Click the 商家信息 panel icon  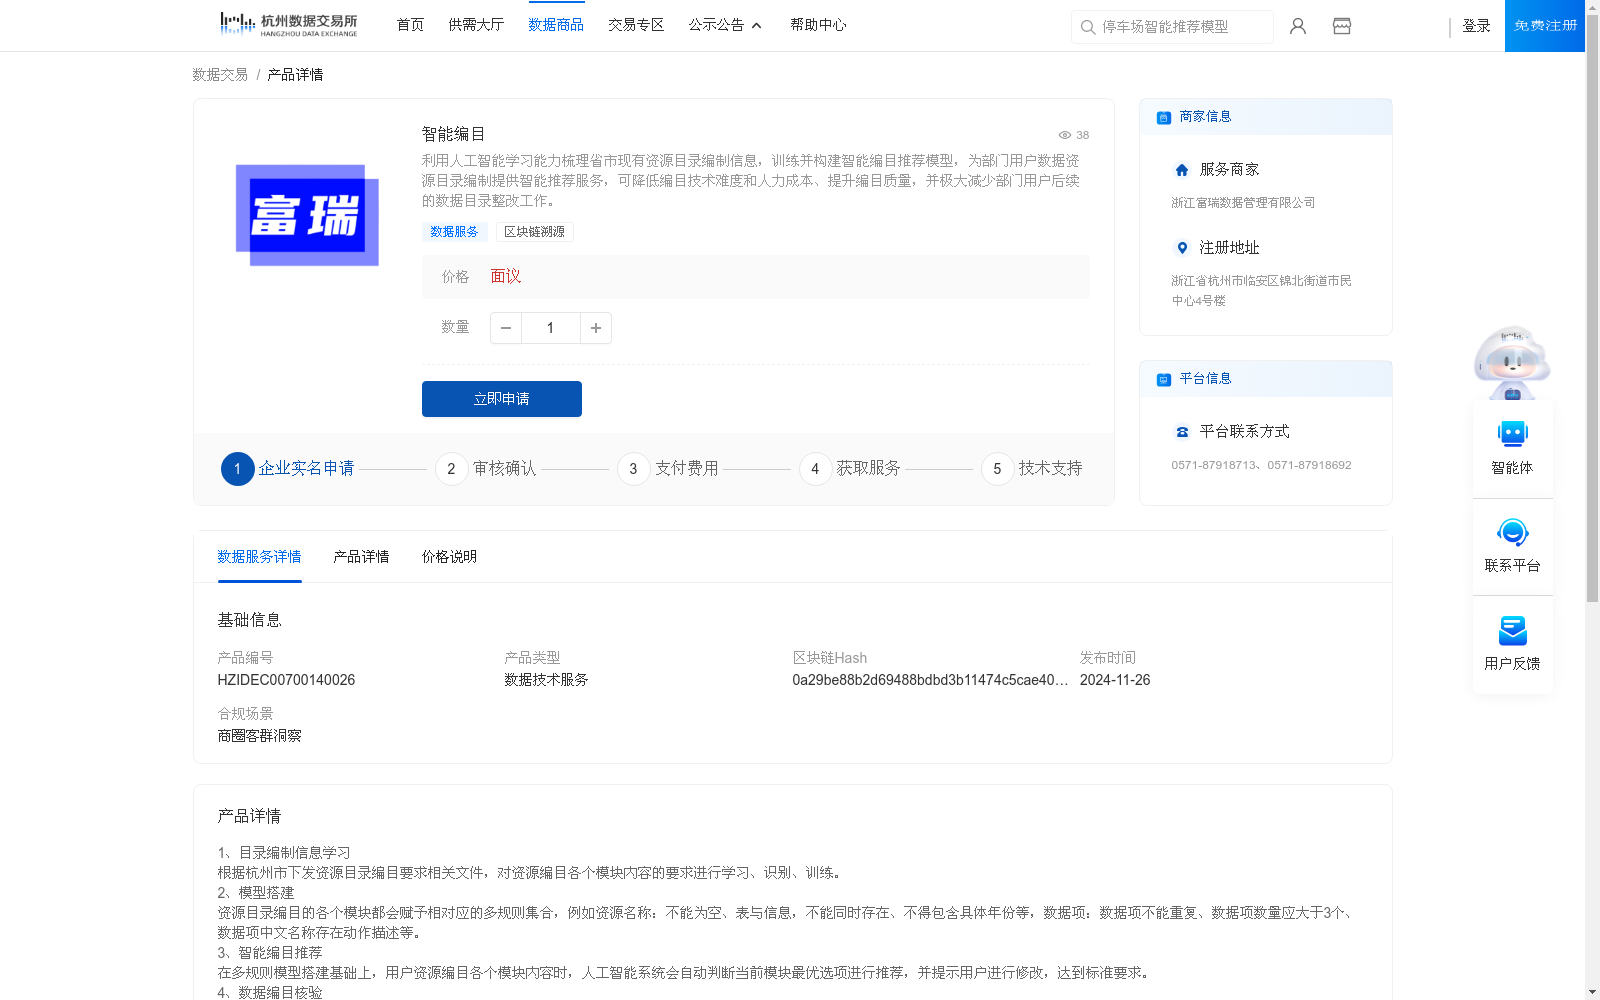coord(1164,117)
